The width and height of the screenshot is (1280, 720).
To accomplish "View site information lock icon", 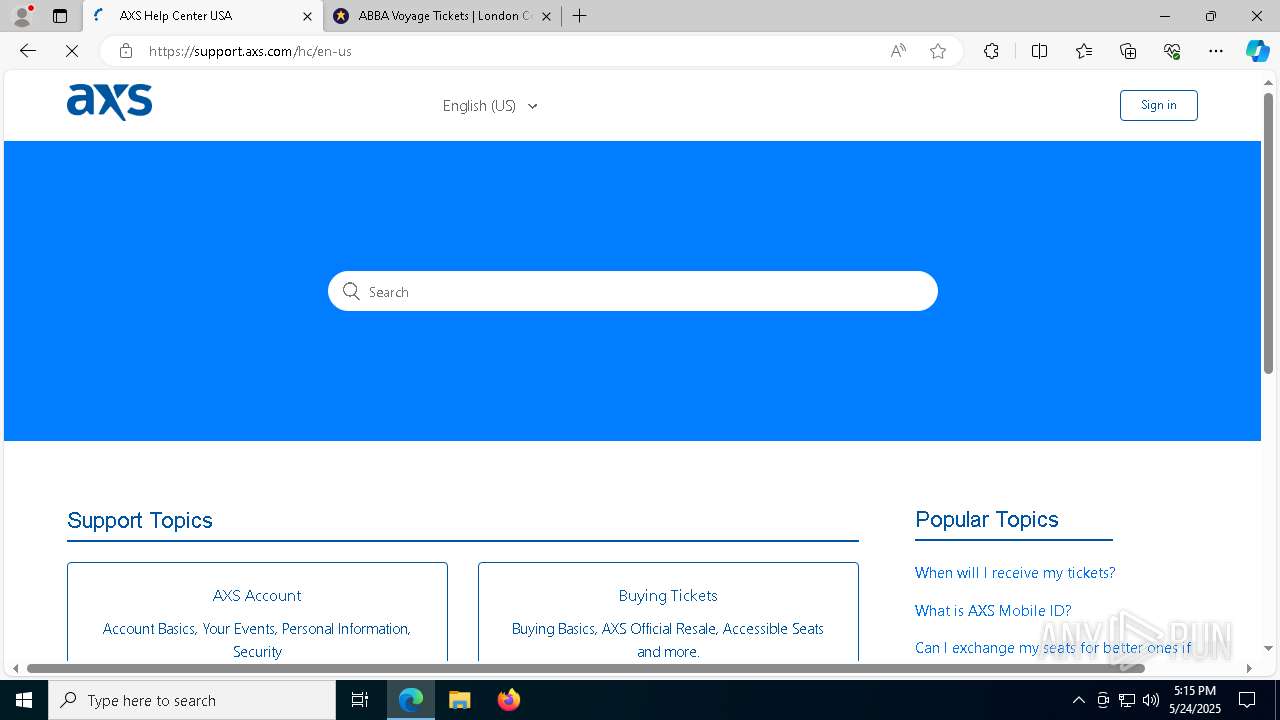I will click(125, 51).
